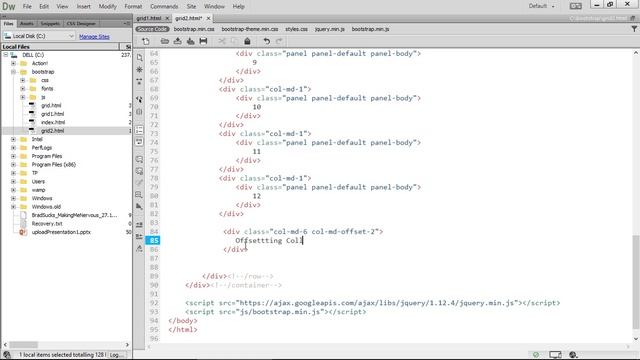Viewport: 640px width, 360px height.
Task: Switch to the CSS Designer panel tab
Action: tap(81, 24)
